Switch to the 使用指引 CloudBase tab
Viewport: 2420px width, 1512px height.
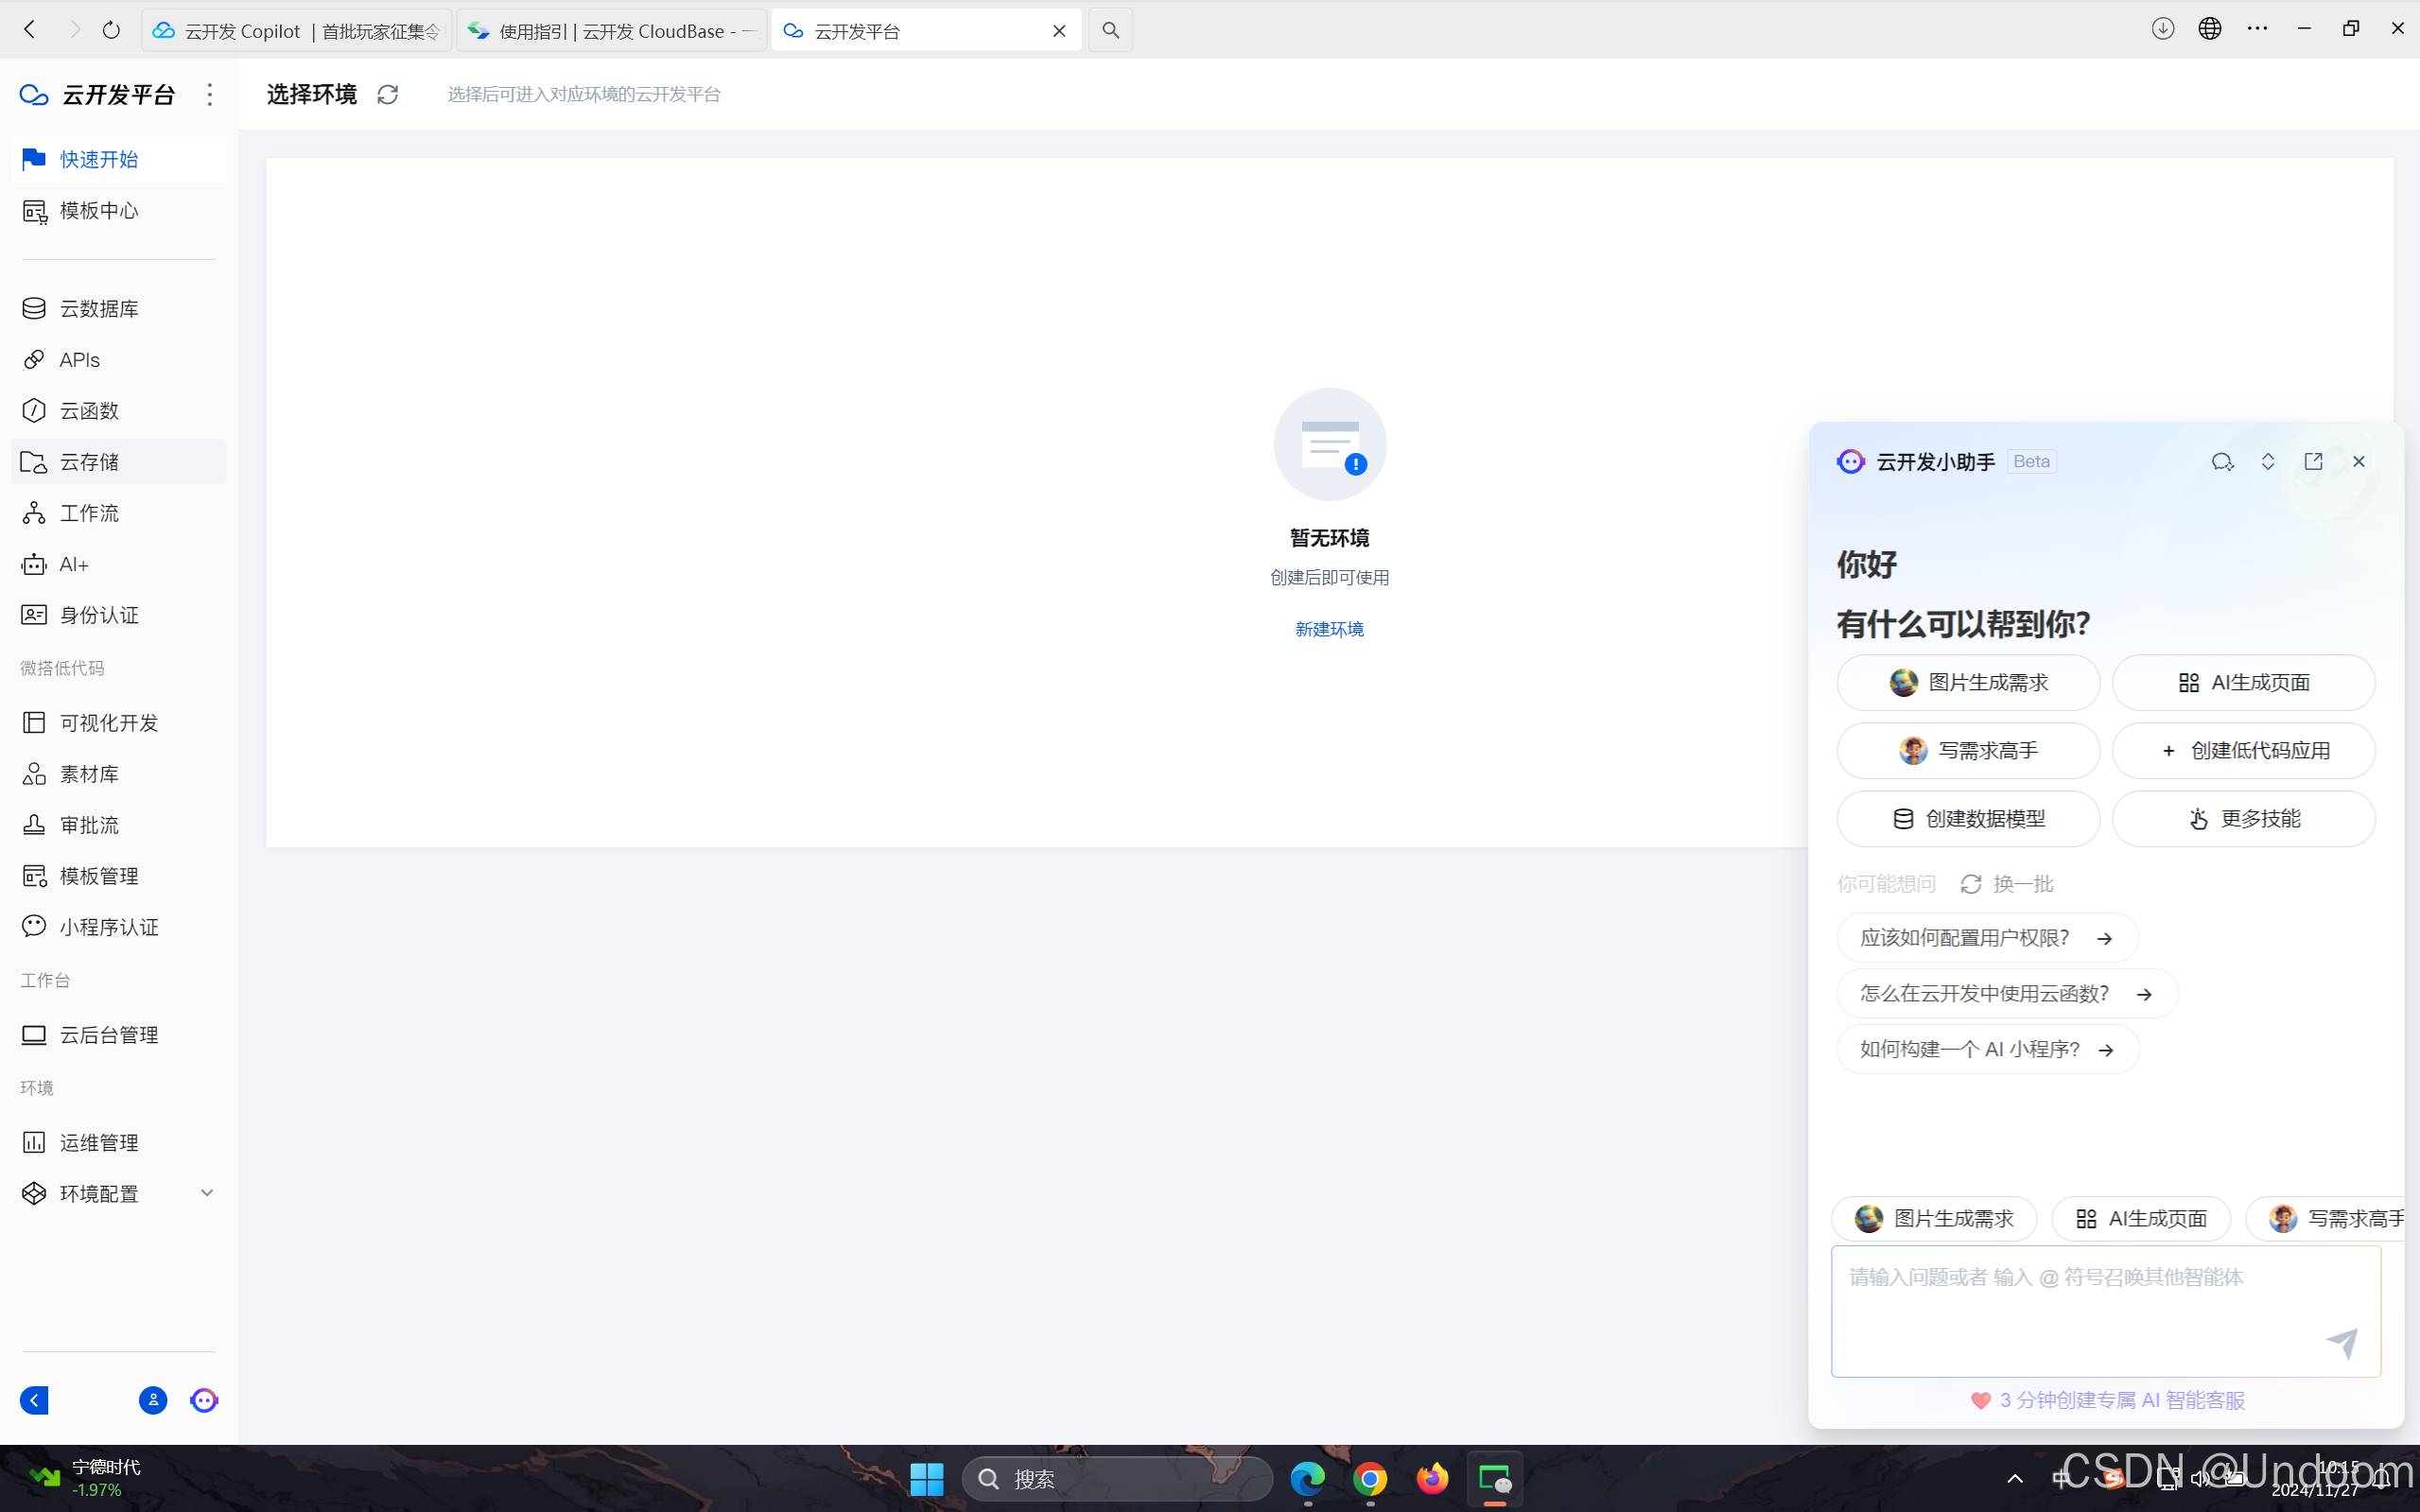(612, 31)
